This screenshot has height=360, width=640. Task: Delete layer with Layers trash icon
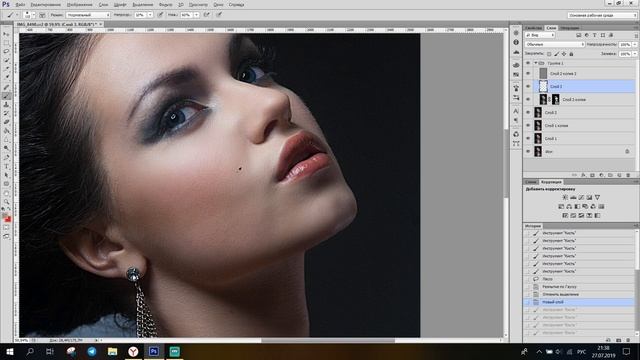[628, 175]
